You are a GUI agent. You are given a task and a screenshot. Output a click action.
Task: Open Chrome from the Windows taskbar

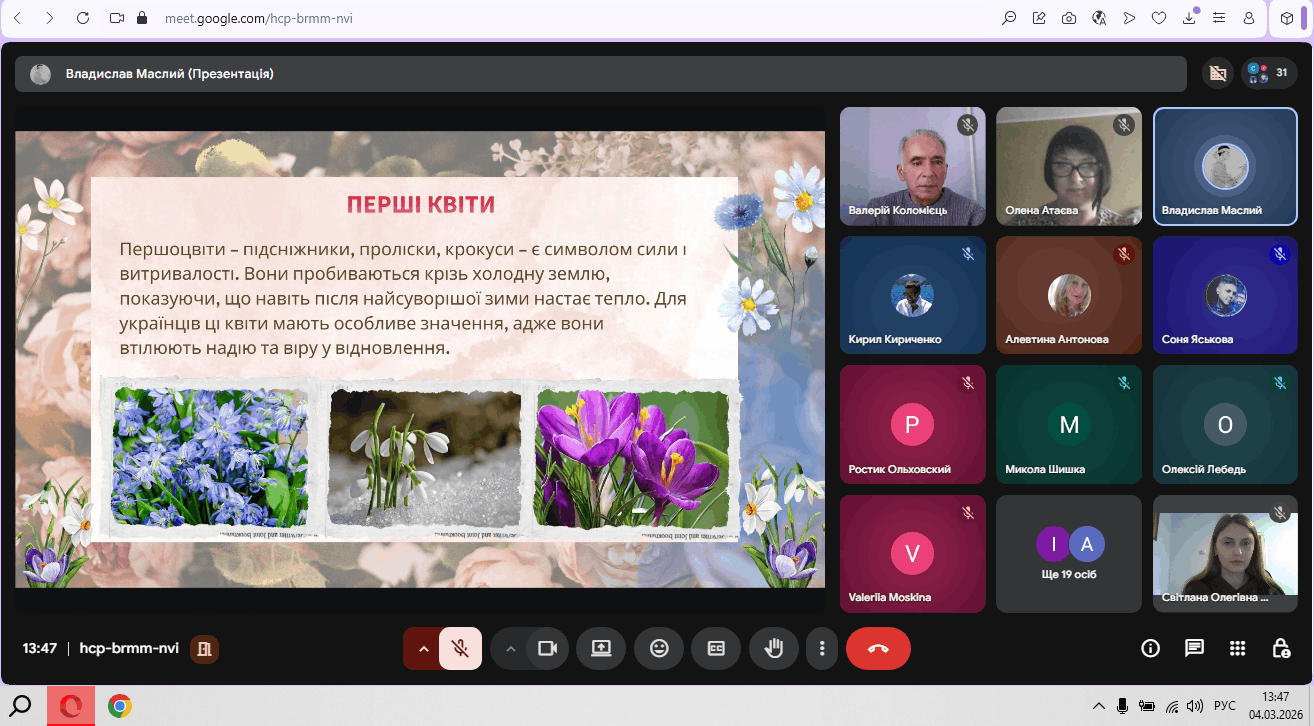120,706
